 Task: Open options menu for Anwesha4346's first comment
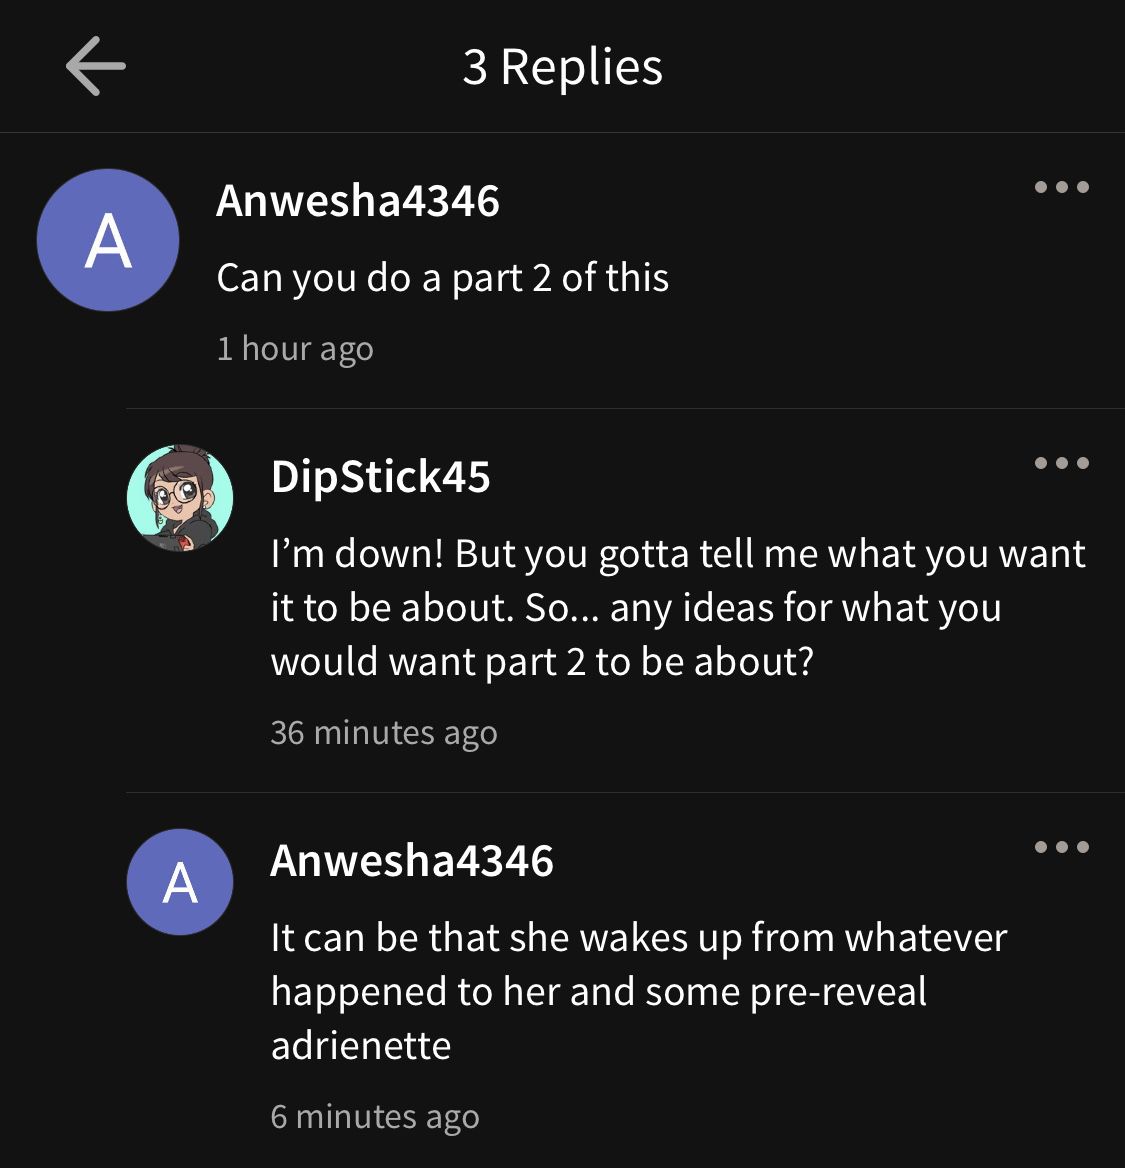pyautogui.click(x=1062, y=186)
